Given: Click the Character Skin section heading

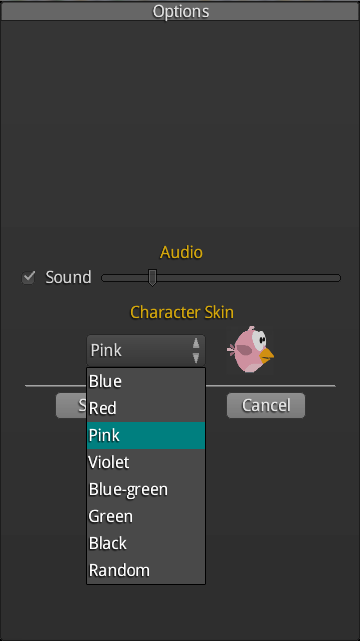Looking at the screenshot, I should [x=182, y=312].
